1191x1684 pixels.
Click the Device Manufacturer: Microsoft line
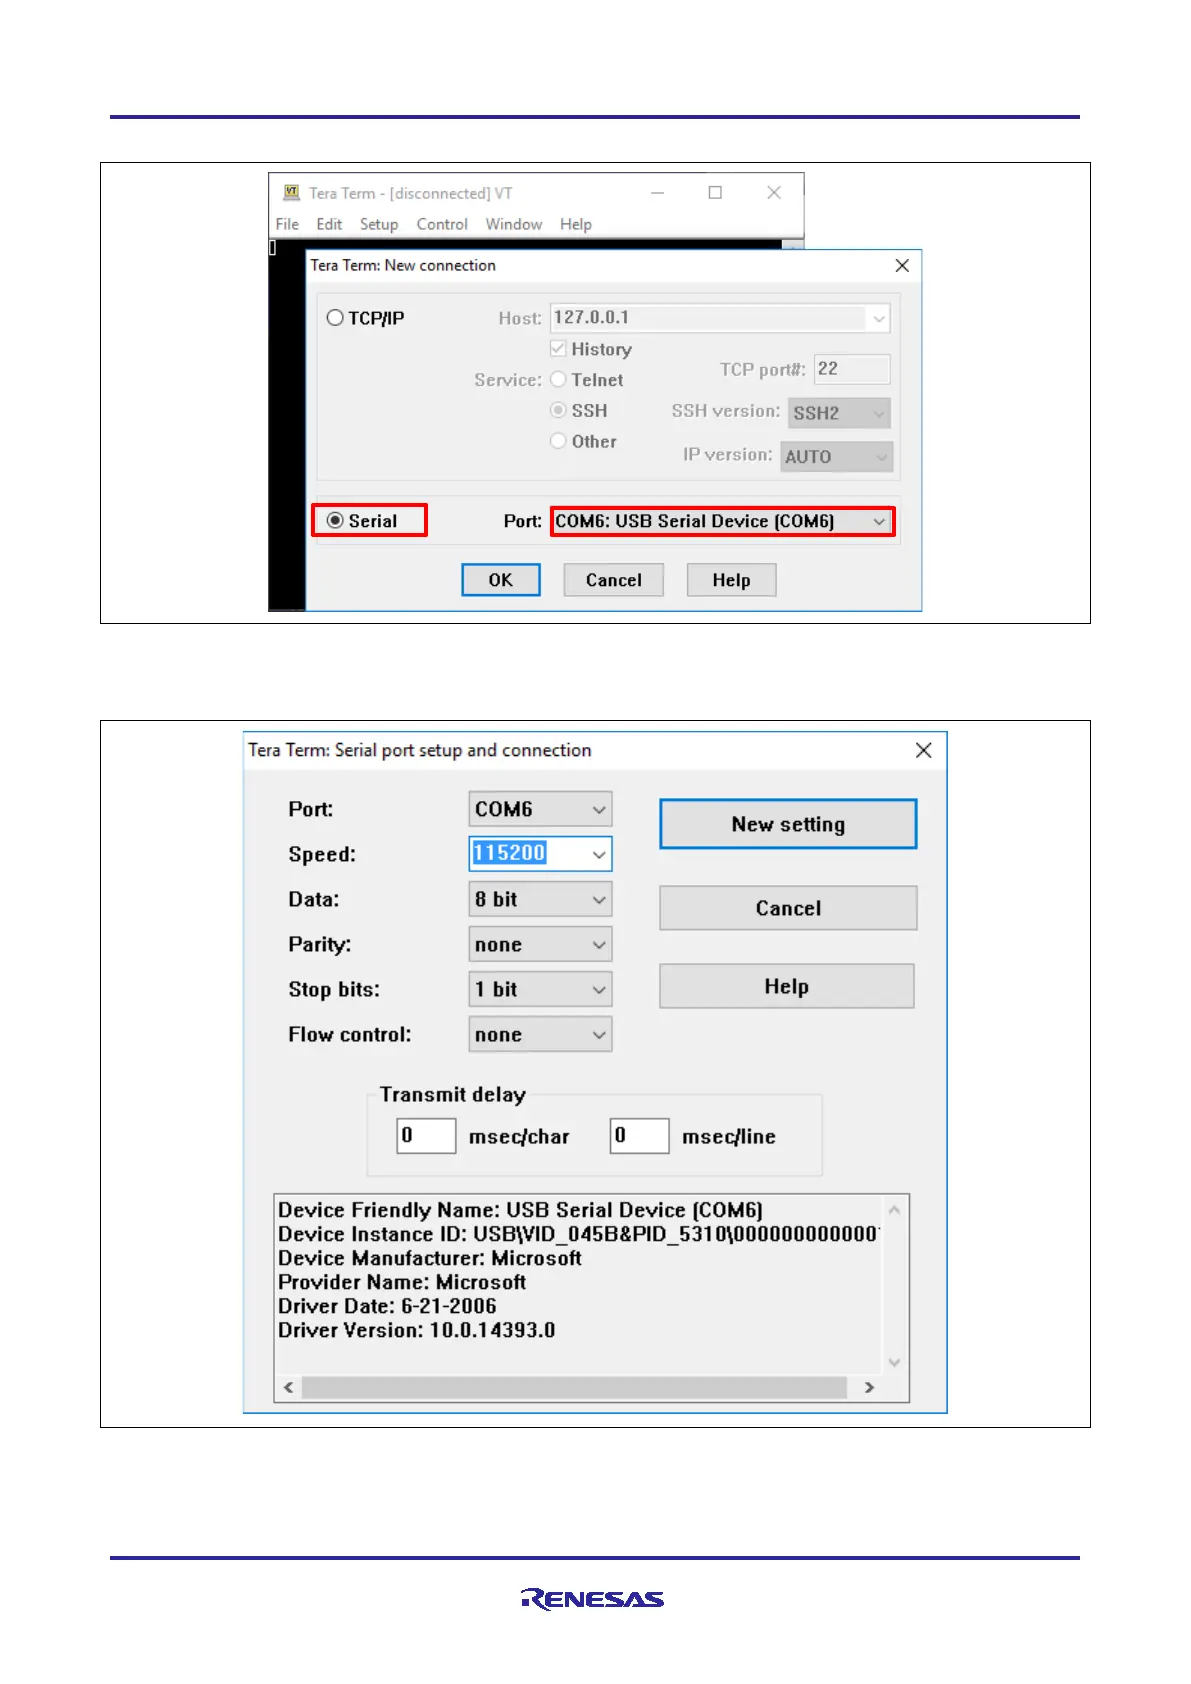click(430, 1258)
